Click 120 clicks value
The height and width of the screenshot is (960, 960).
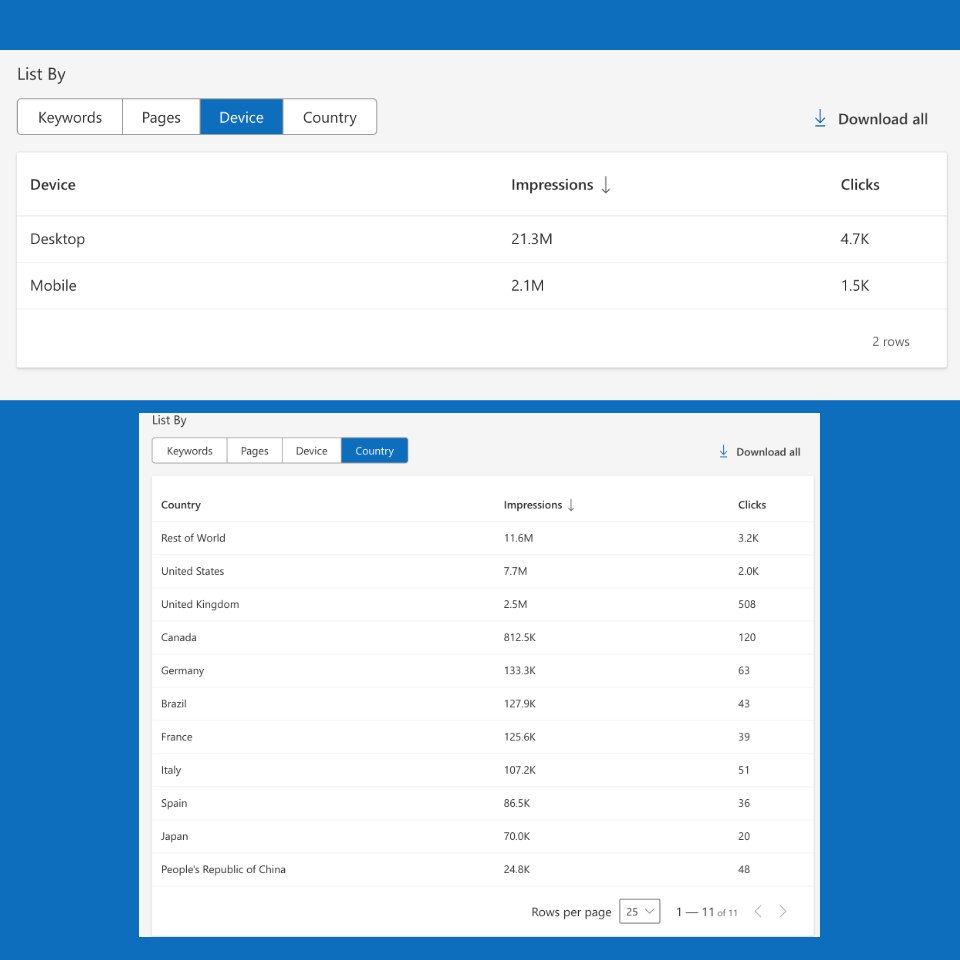click(x=746, y=637)
